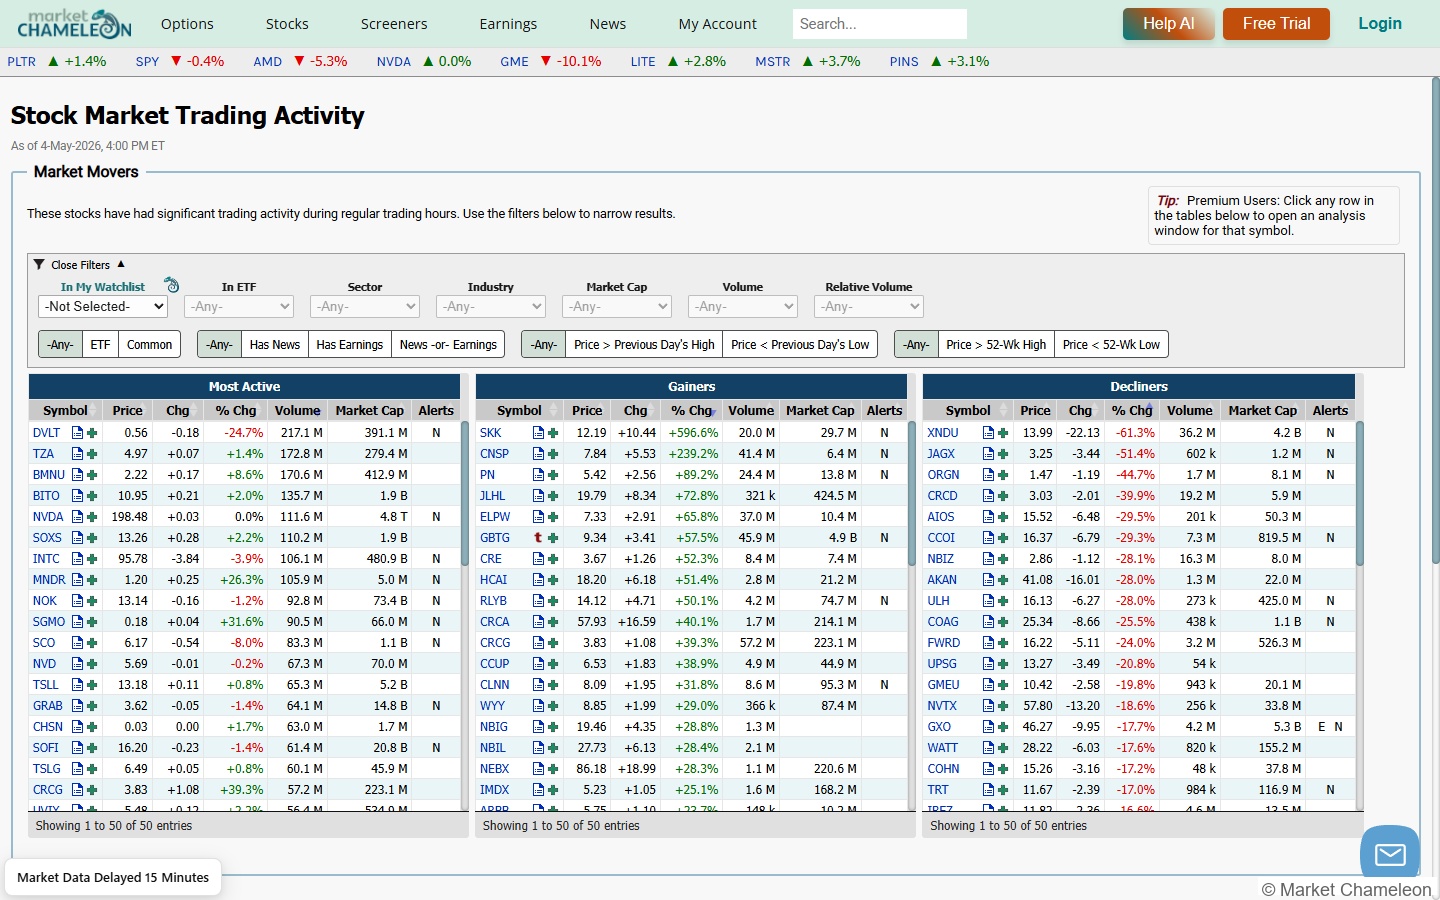
Task: Open the report page icon for ORGN
Action: pyautogui.click(x=988, y=475)
